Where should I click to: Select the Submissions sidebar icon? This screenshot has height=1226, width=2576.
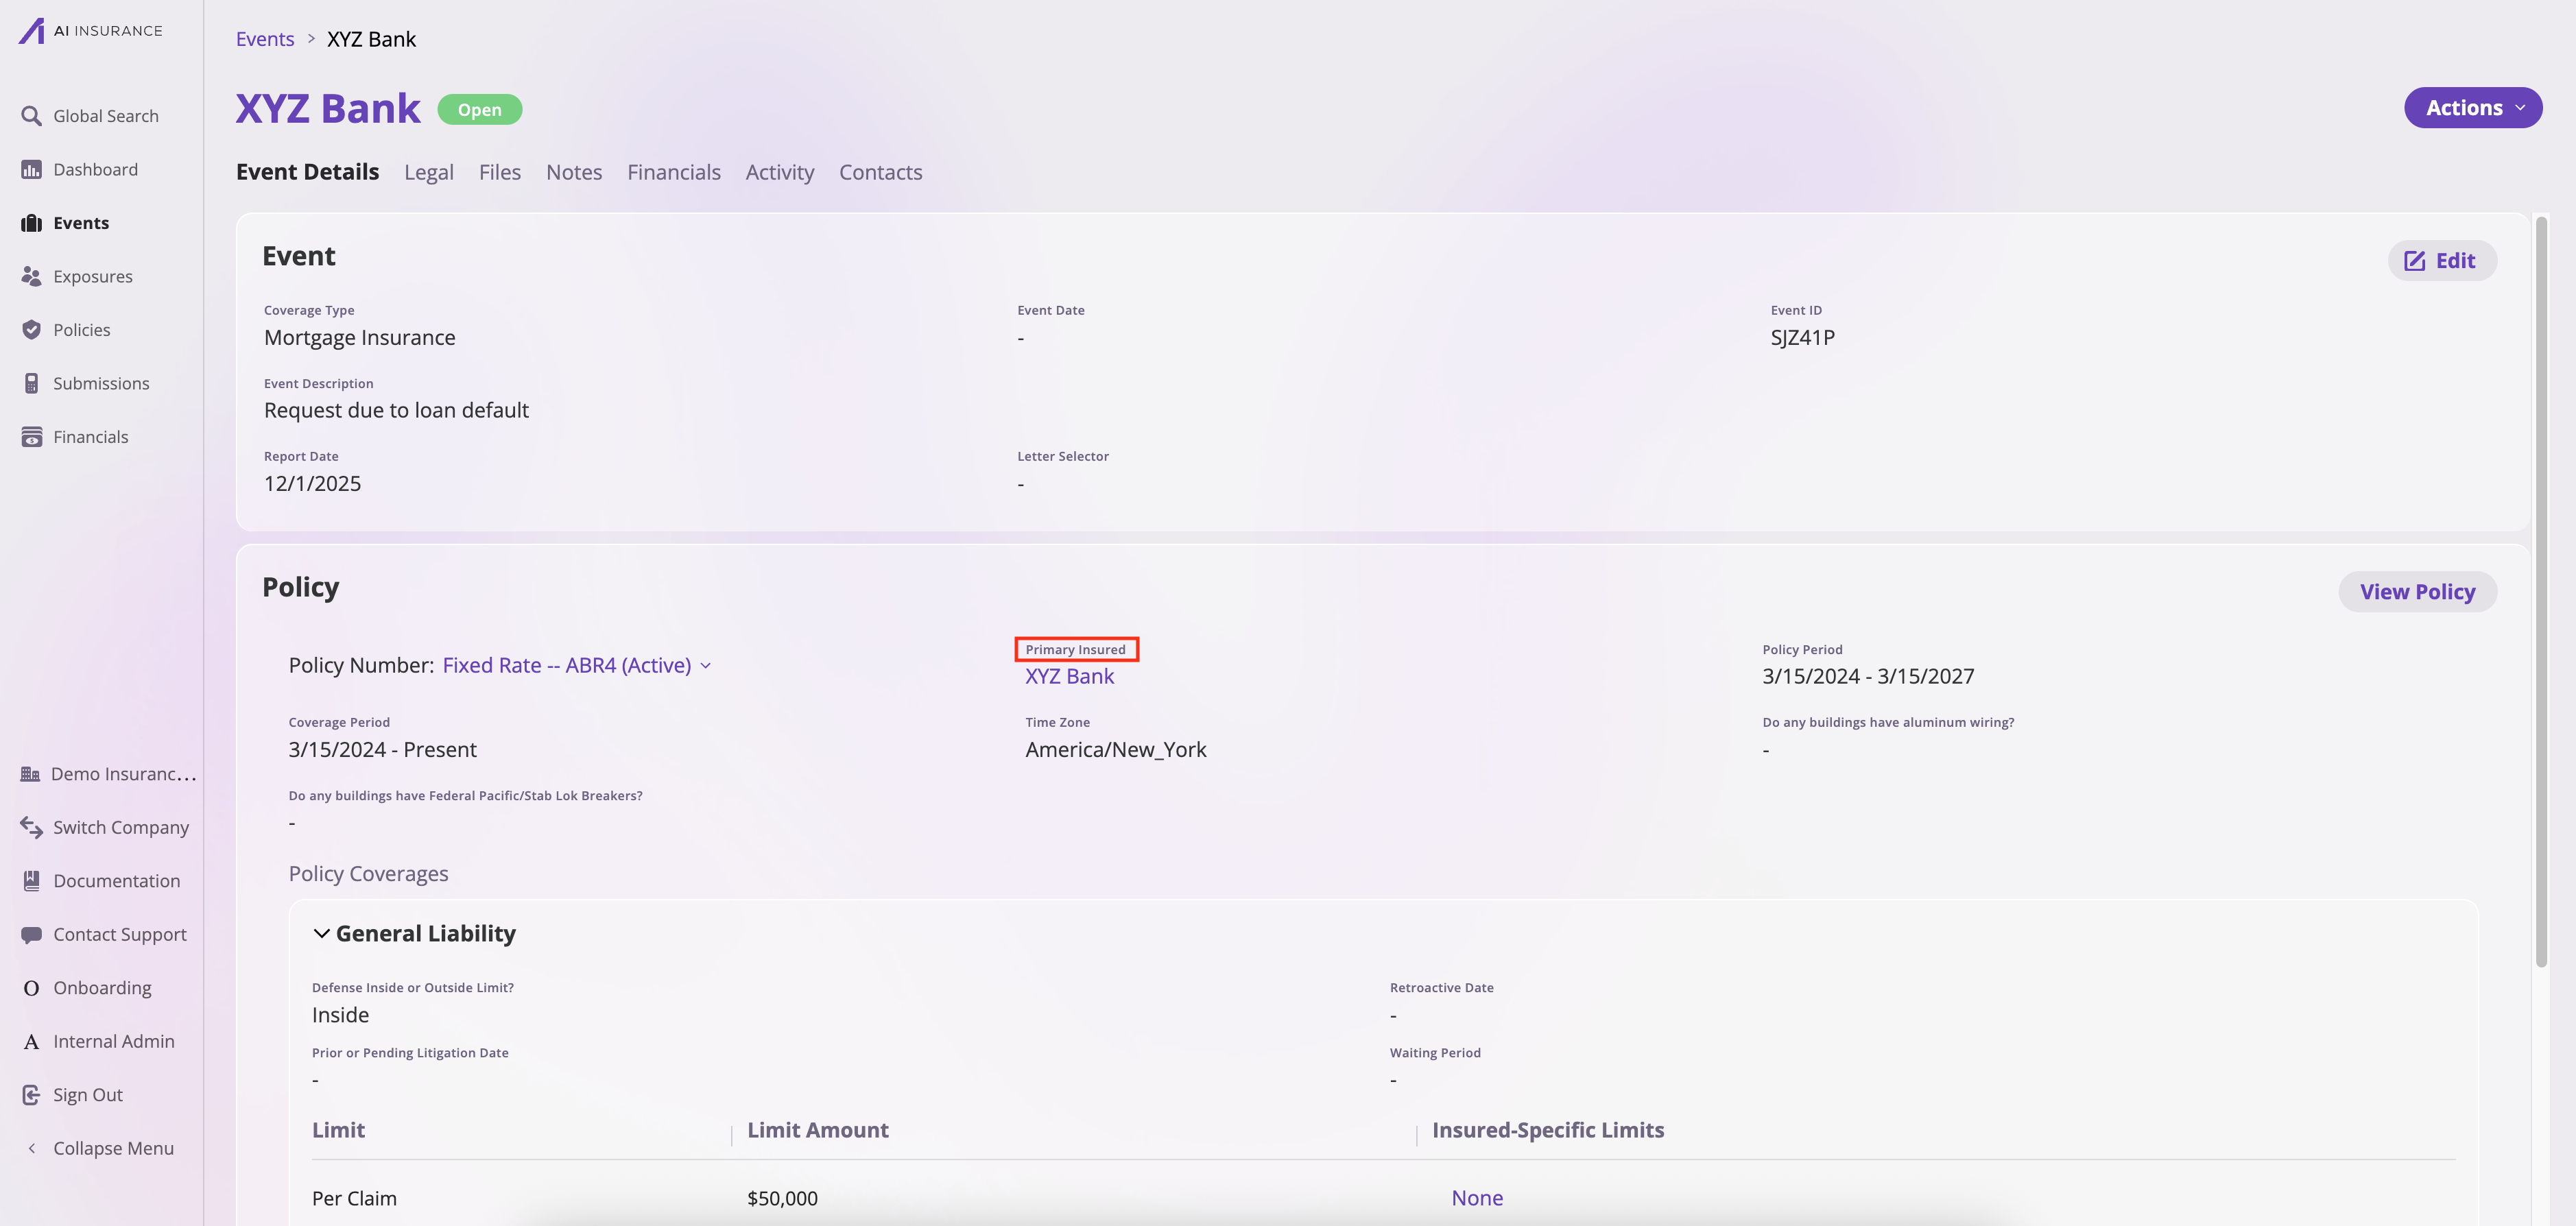pyautogui.click(x=30, y=383)
